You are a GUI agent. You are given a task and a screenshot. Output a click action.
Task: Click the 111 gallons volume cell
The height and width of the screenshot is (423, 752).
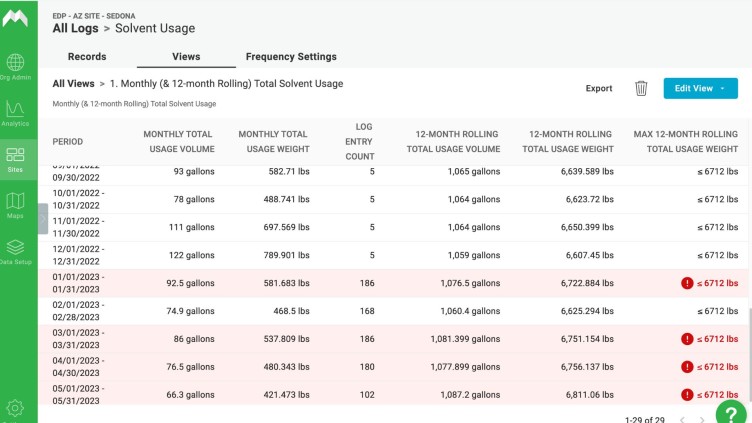click(191, 227)
